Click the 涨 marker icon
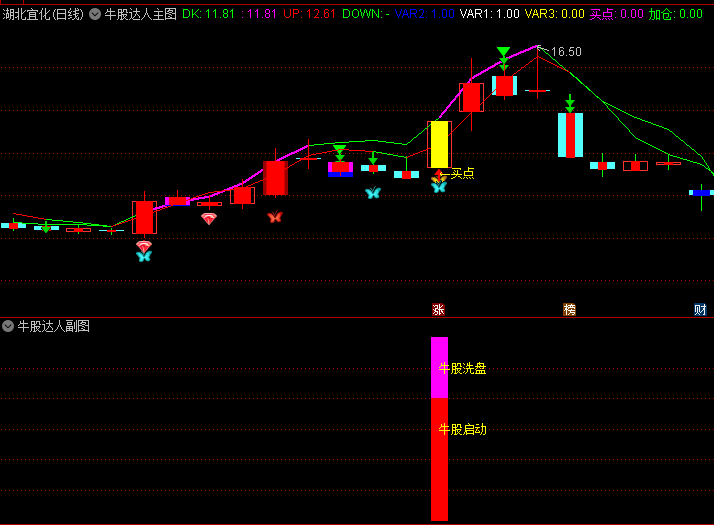The width and height of the screenshot is (714, 525). [x=438, y=310]
